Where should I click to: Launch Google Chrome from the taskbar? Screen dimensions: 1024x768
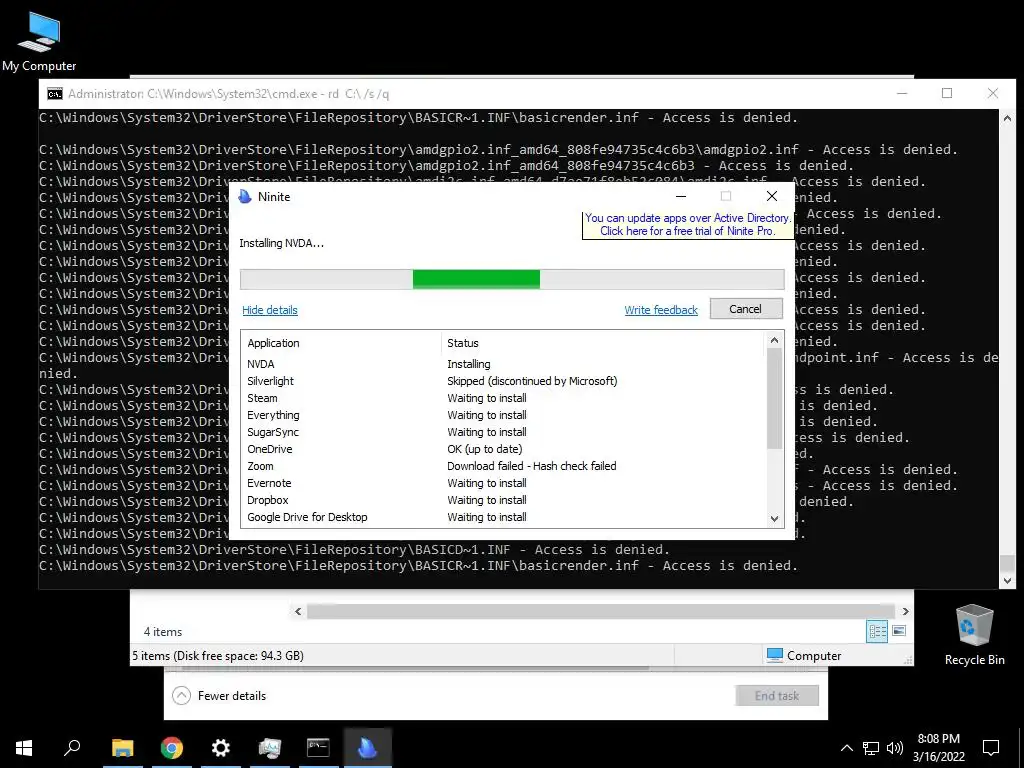(x=171, y=748)
